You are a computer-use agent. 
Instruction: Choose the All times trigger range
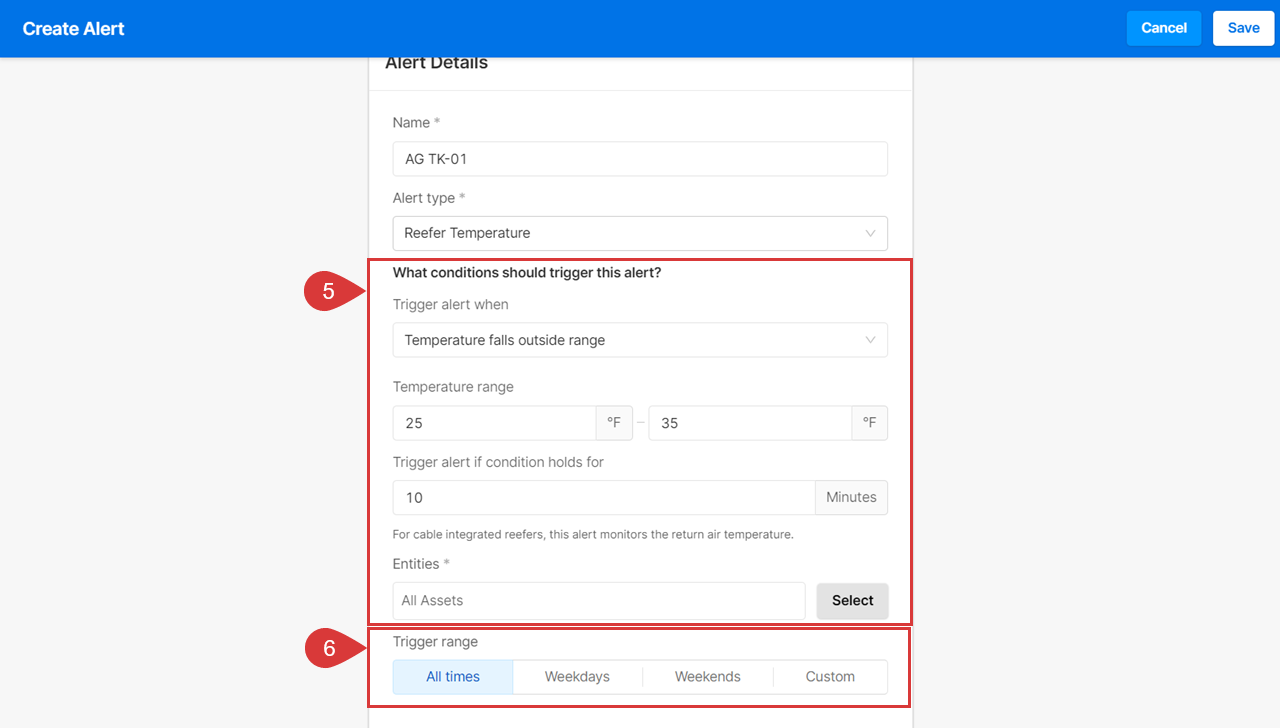[453, 677]
